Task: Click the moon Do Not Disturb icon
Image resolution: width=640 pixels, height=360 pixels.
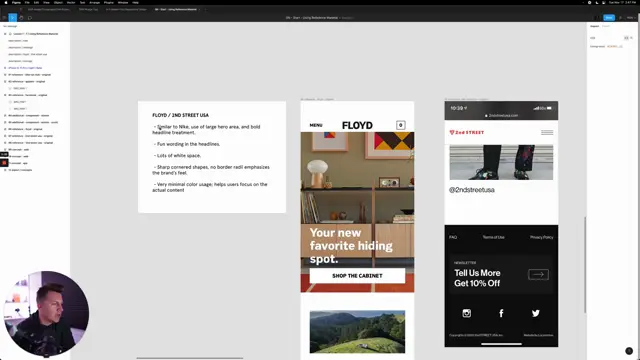Action: [x=597, y=2]
